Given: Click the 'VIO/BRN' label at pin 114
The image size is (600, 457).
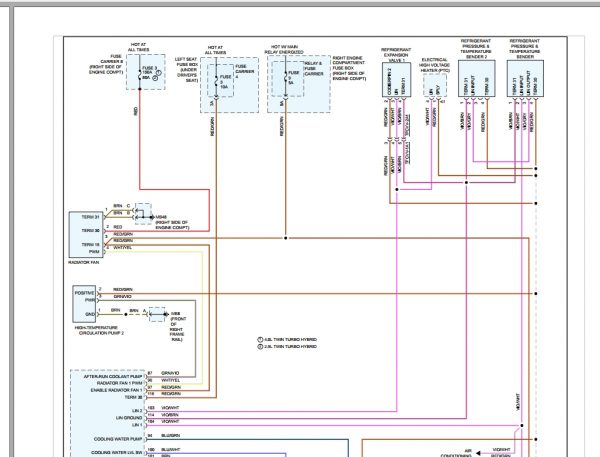Looking at the screenshot, I should (x=170, y=415).
